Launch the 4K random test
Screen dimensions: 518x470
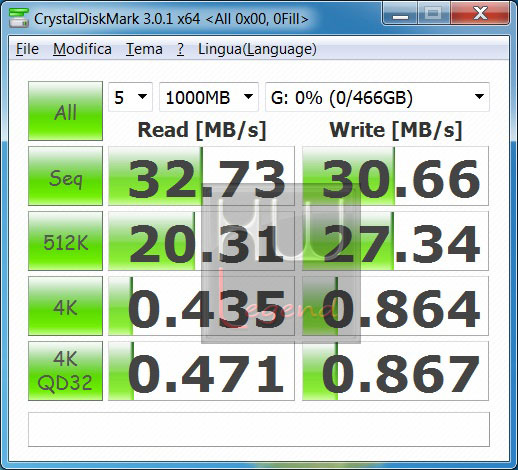65,306
